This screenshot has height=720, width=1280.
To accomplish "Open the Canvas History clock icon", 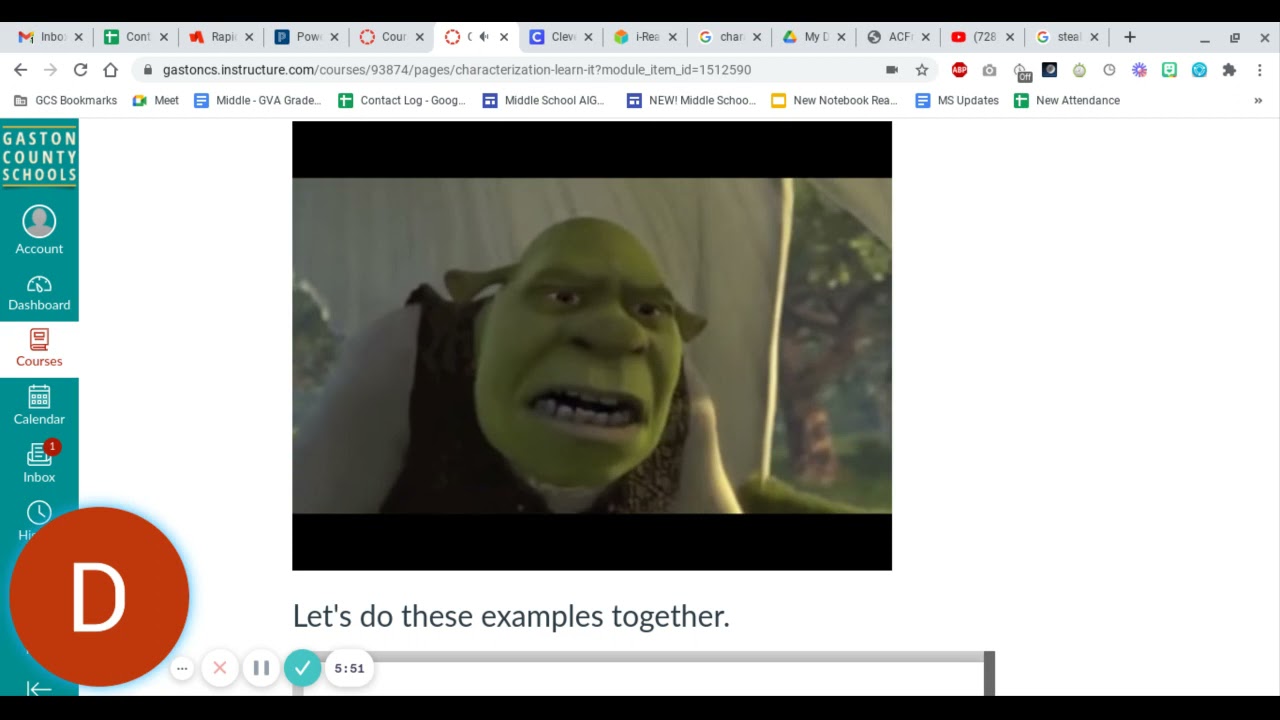I will pyautogui.click(x=39, y=513).
